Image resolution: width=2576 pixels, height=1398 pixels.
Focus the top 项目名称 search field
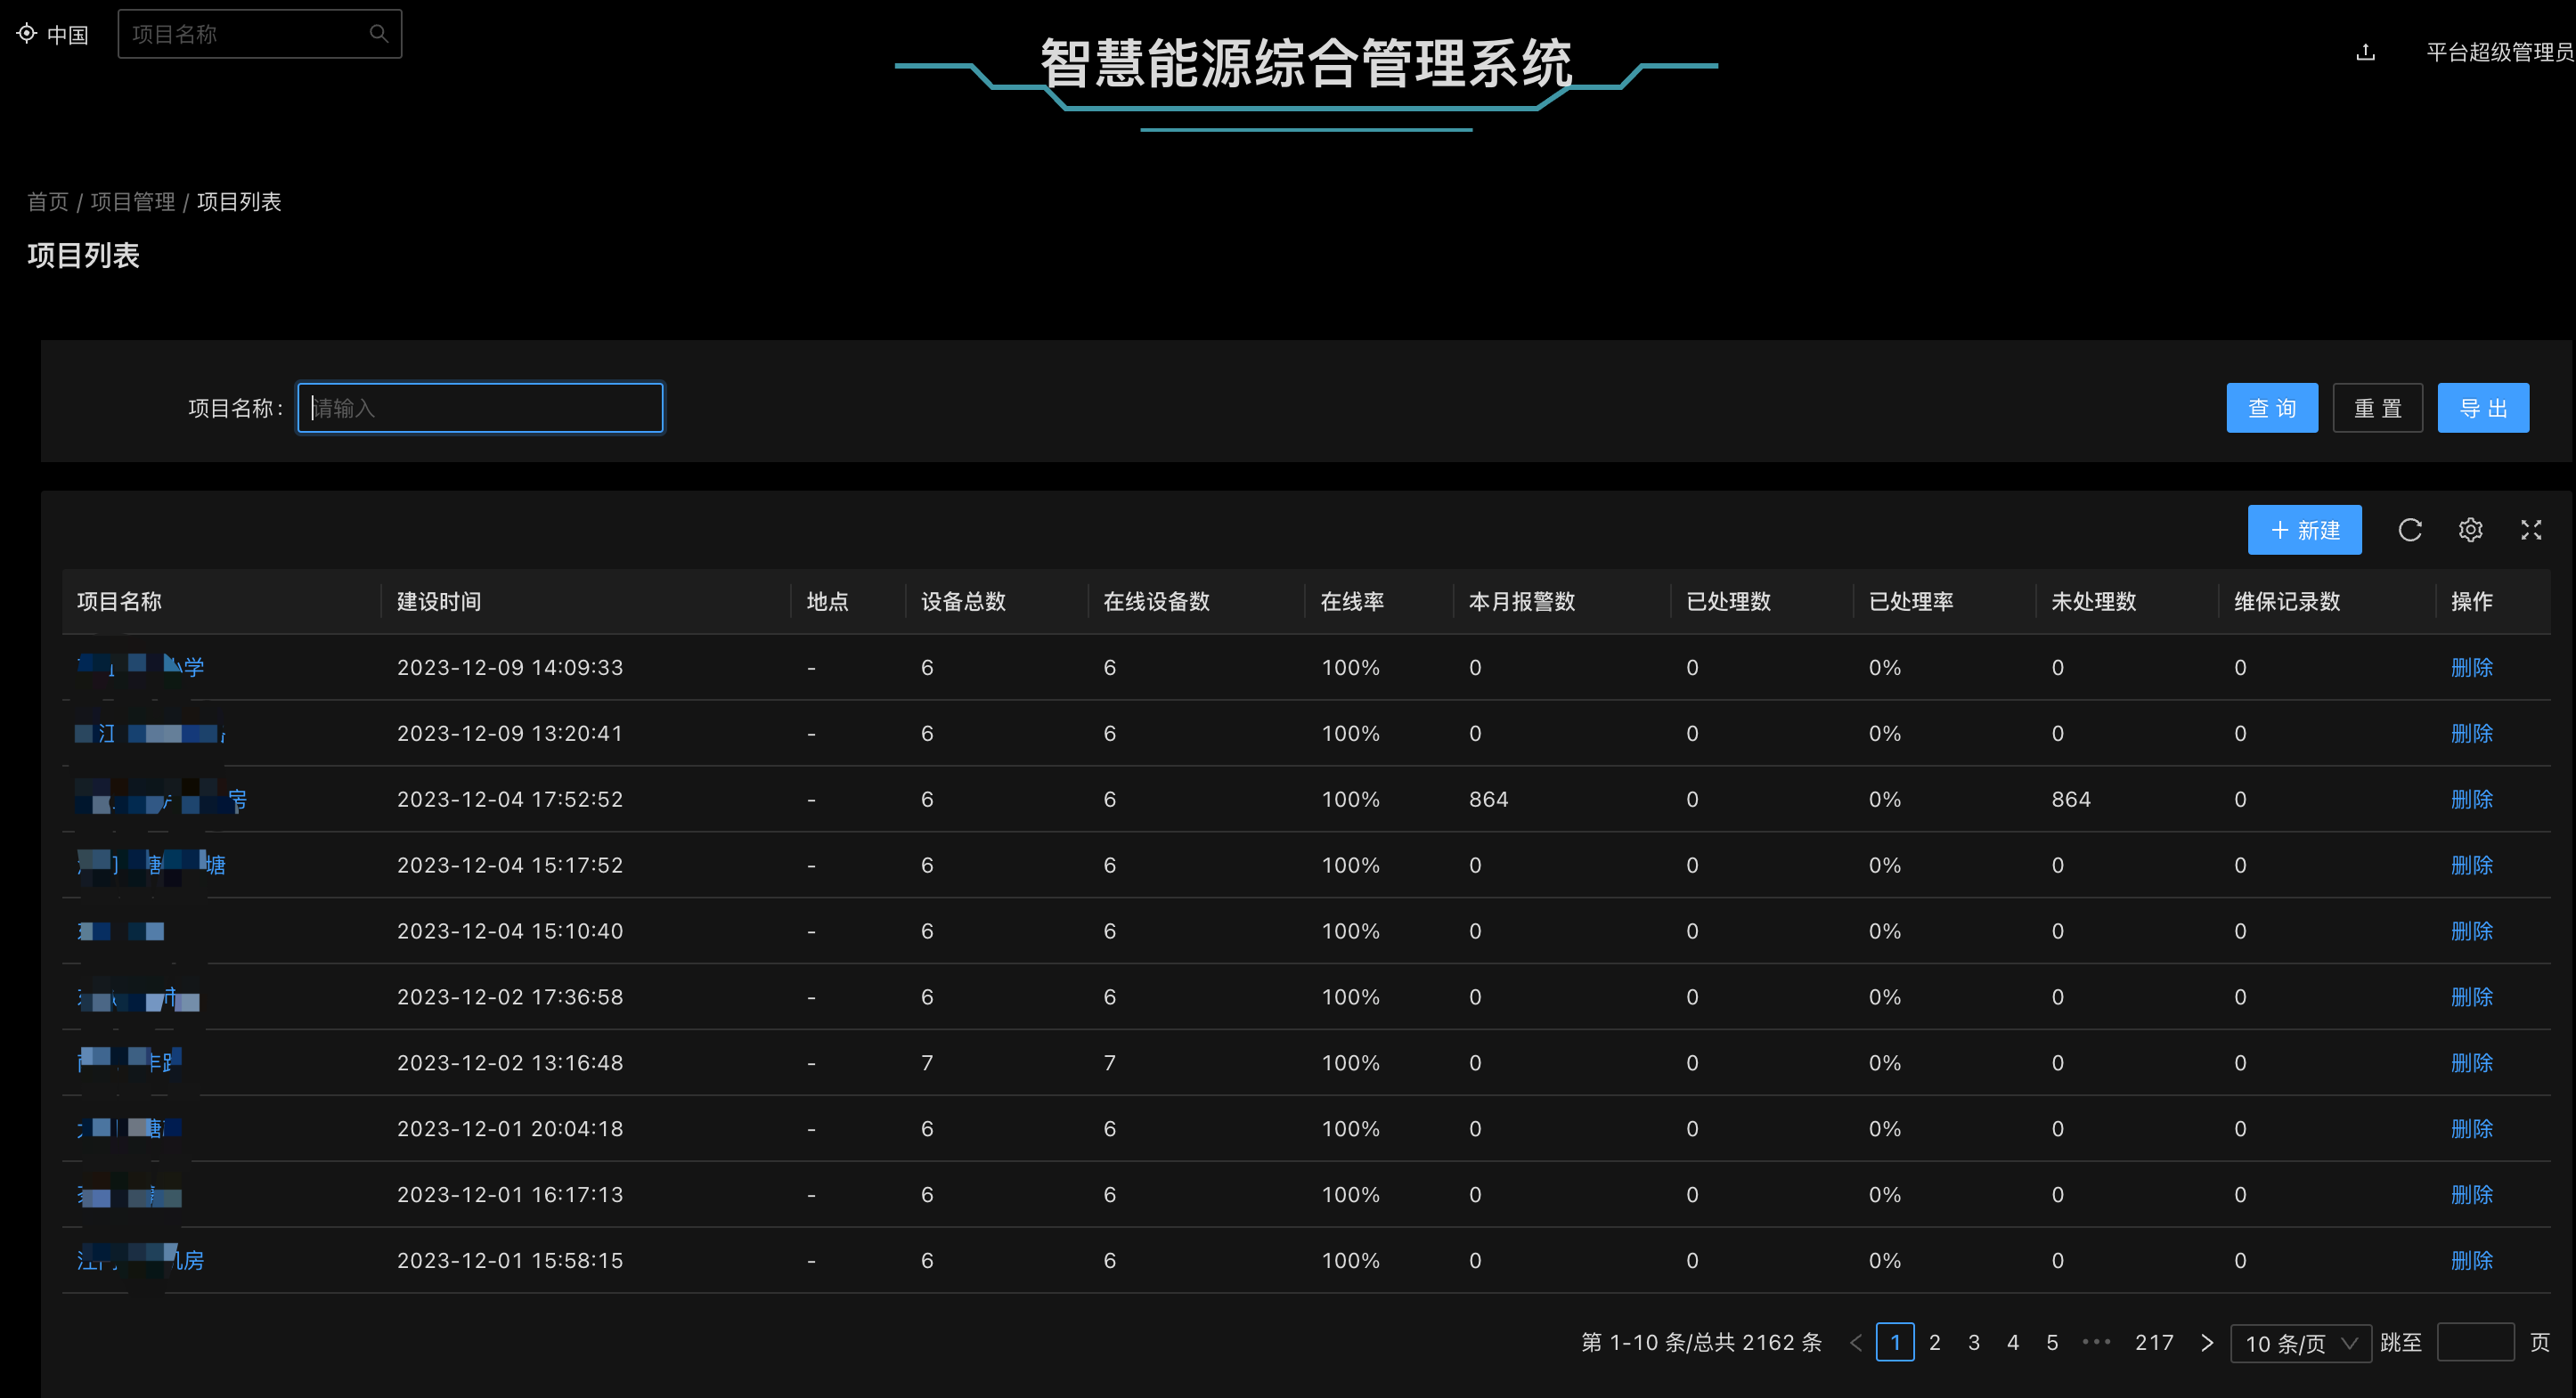(260, 34)
